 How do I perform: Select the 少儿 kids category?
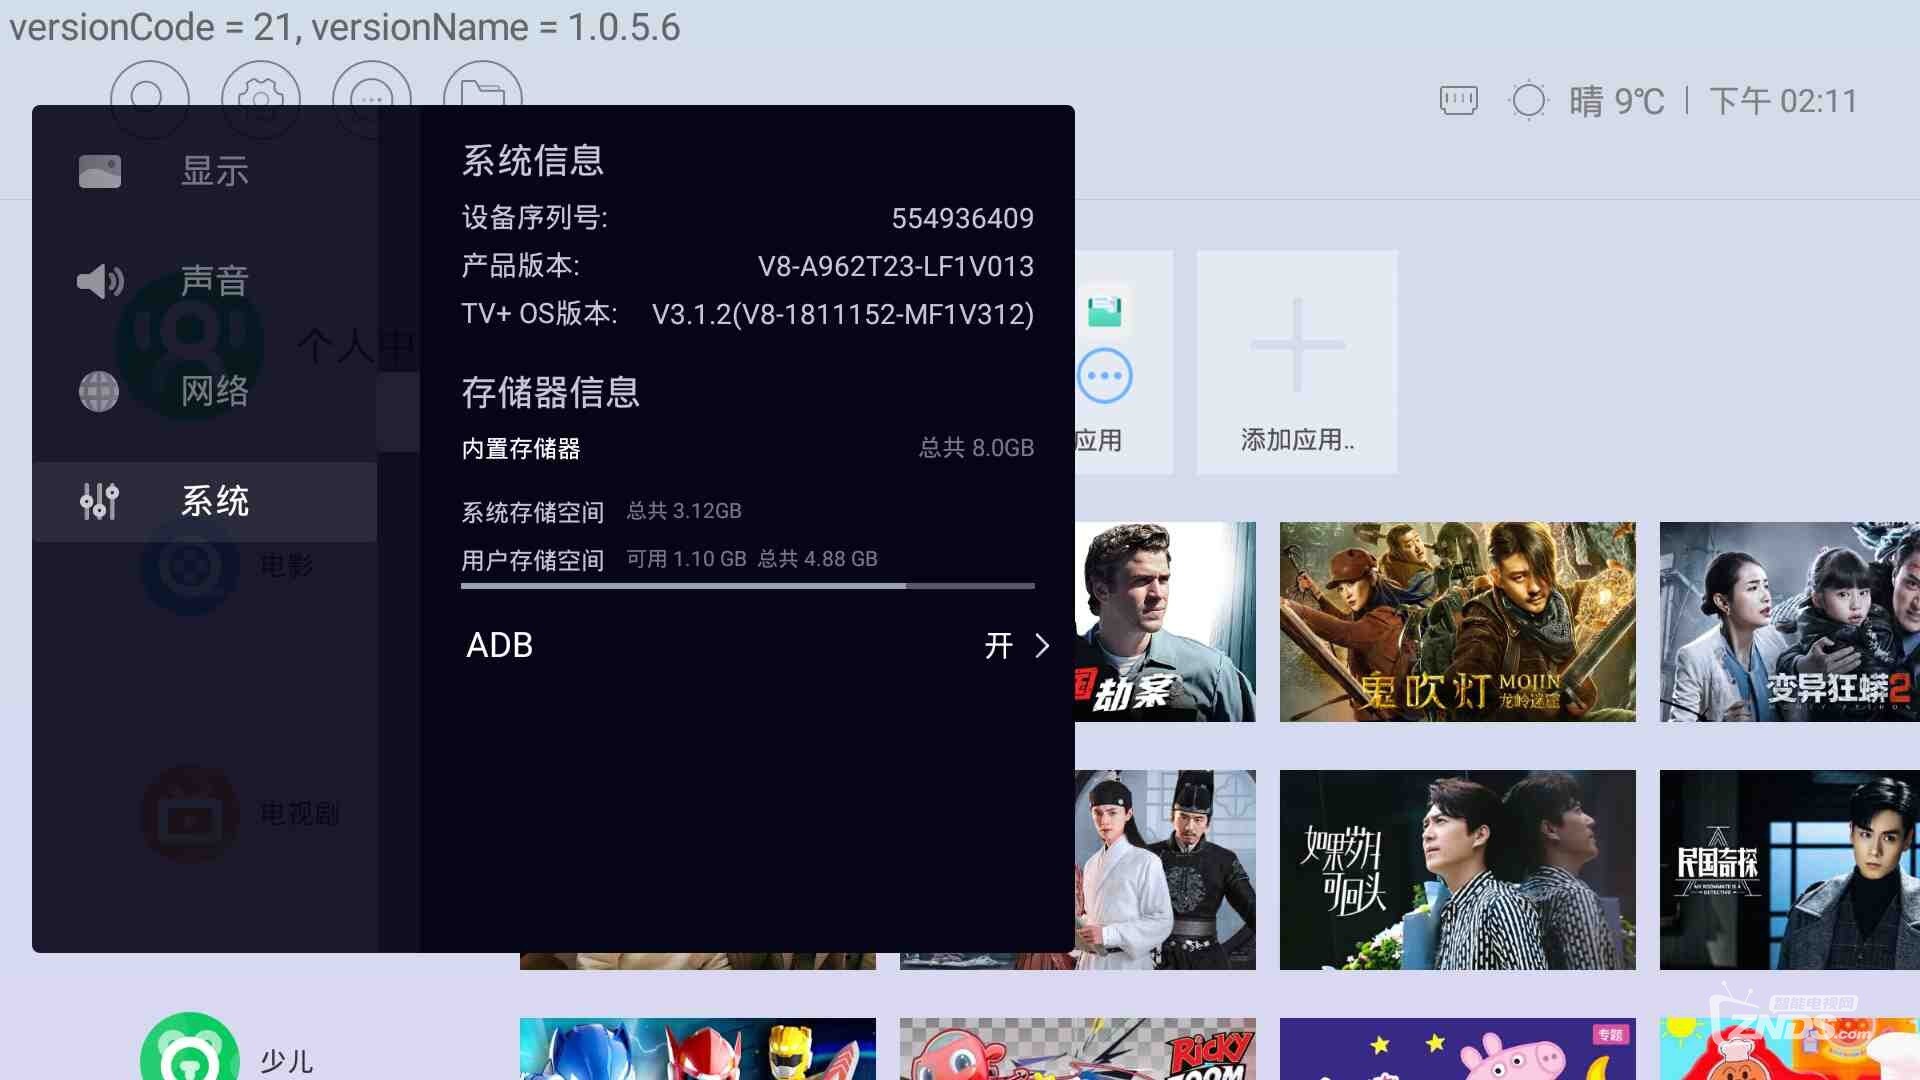(x=287, y=1061)
